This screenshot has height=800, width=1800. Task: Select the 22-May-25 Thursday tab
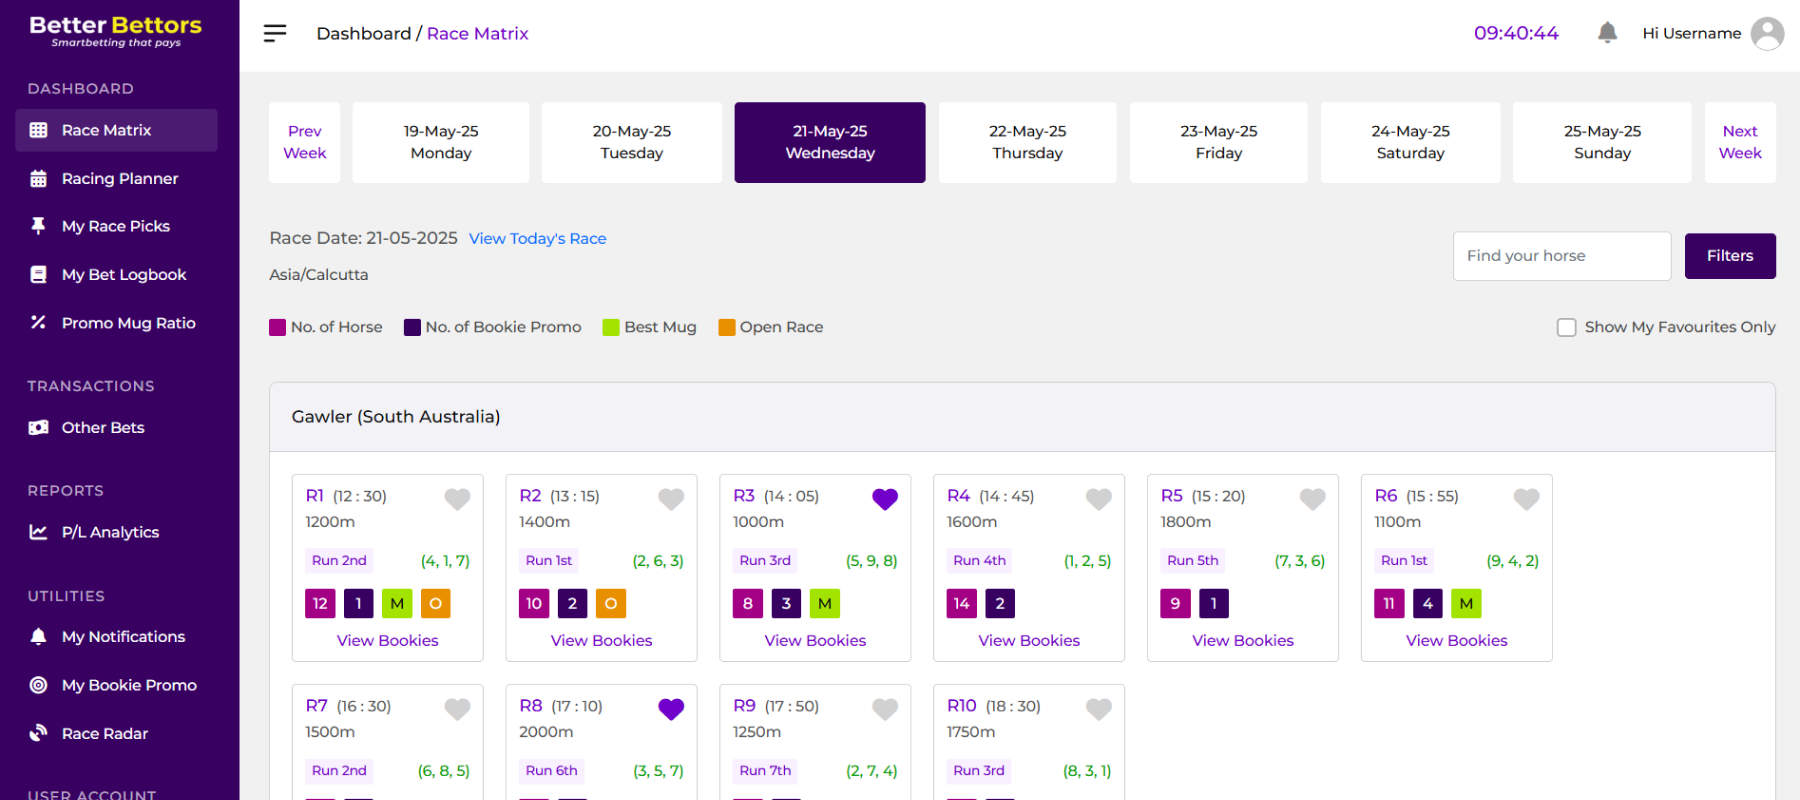tap(1027, 142)
